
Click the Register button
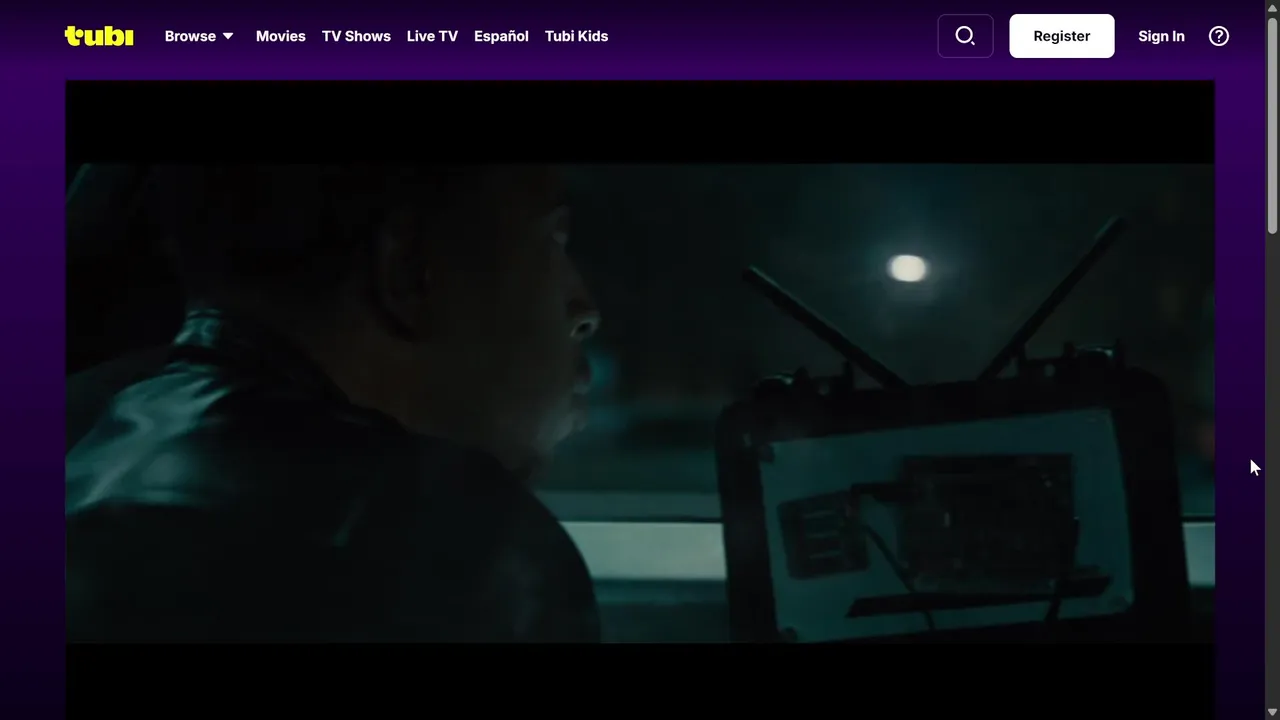point(1062,36)
